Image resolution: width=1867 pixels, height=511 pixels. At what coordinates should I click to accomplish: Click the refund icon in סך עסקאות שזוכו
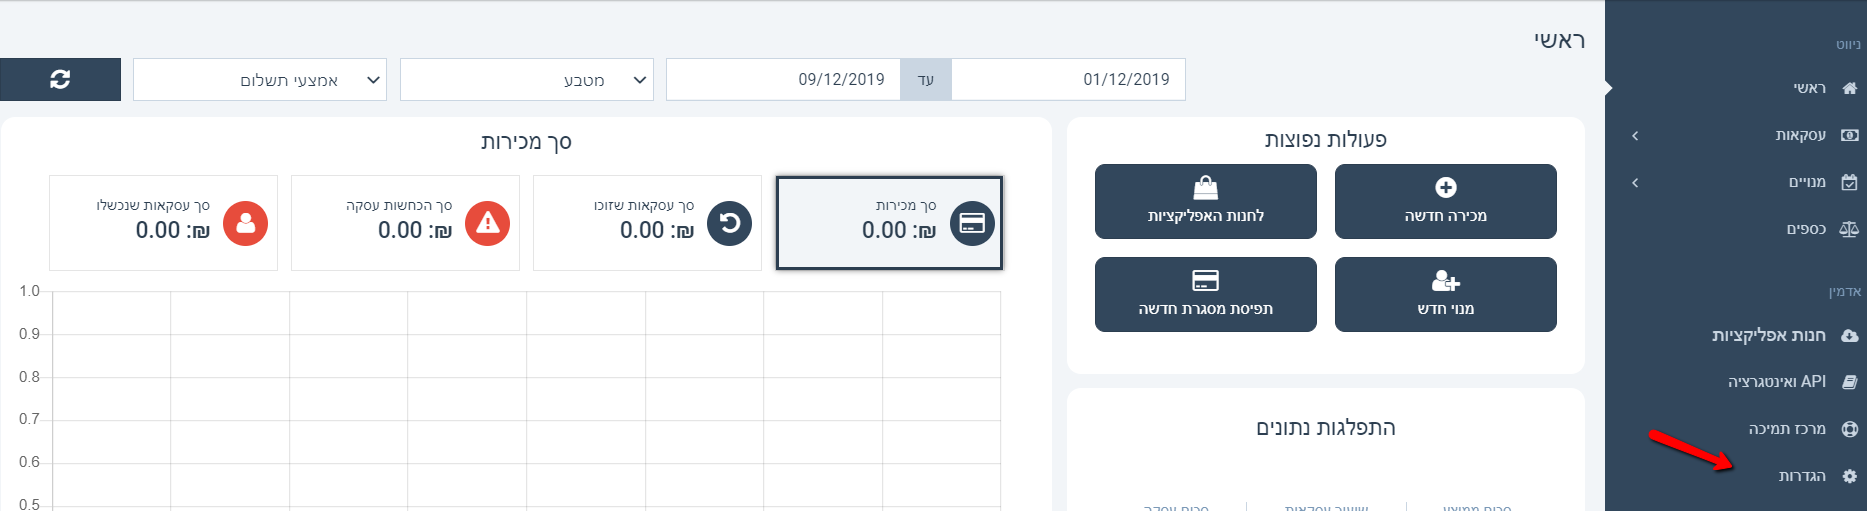click(x=730, y=223)
